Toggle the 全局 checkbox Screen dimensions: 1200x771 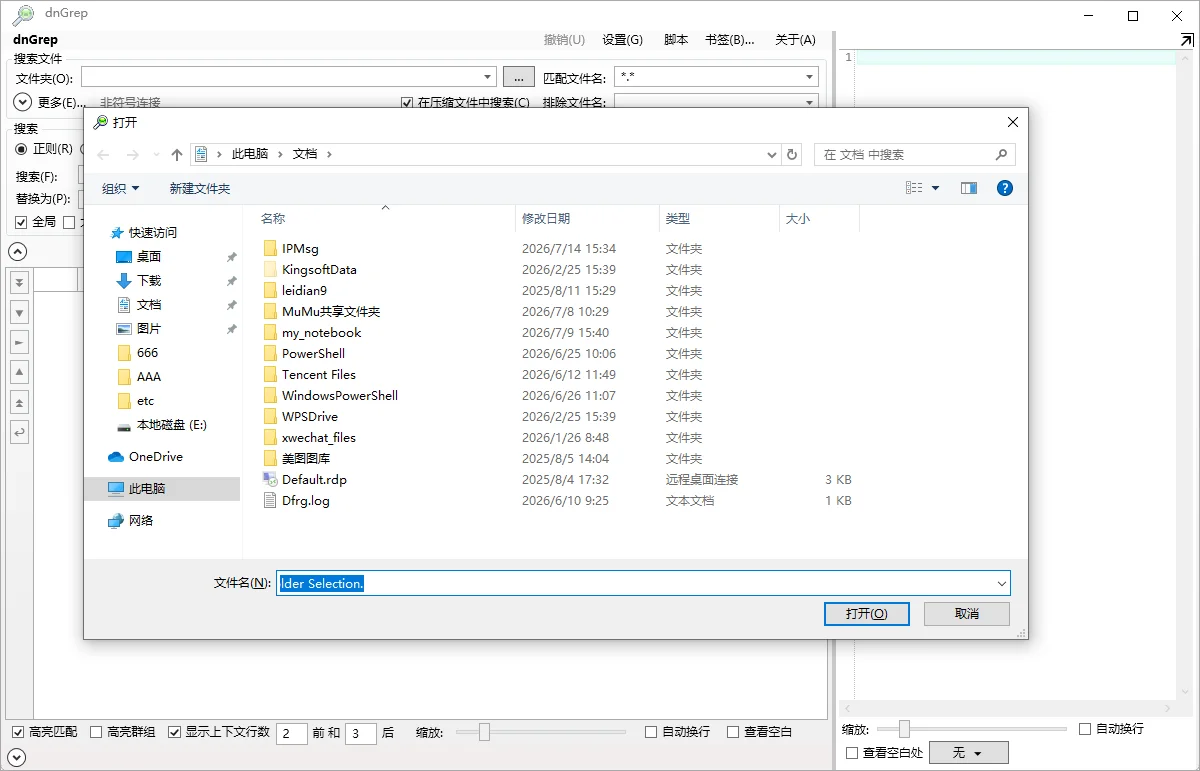pyautogui.click(x=21, y=222)
